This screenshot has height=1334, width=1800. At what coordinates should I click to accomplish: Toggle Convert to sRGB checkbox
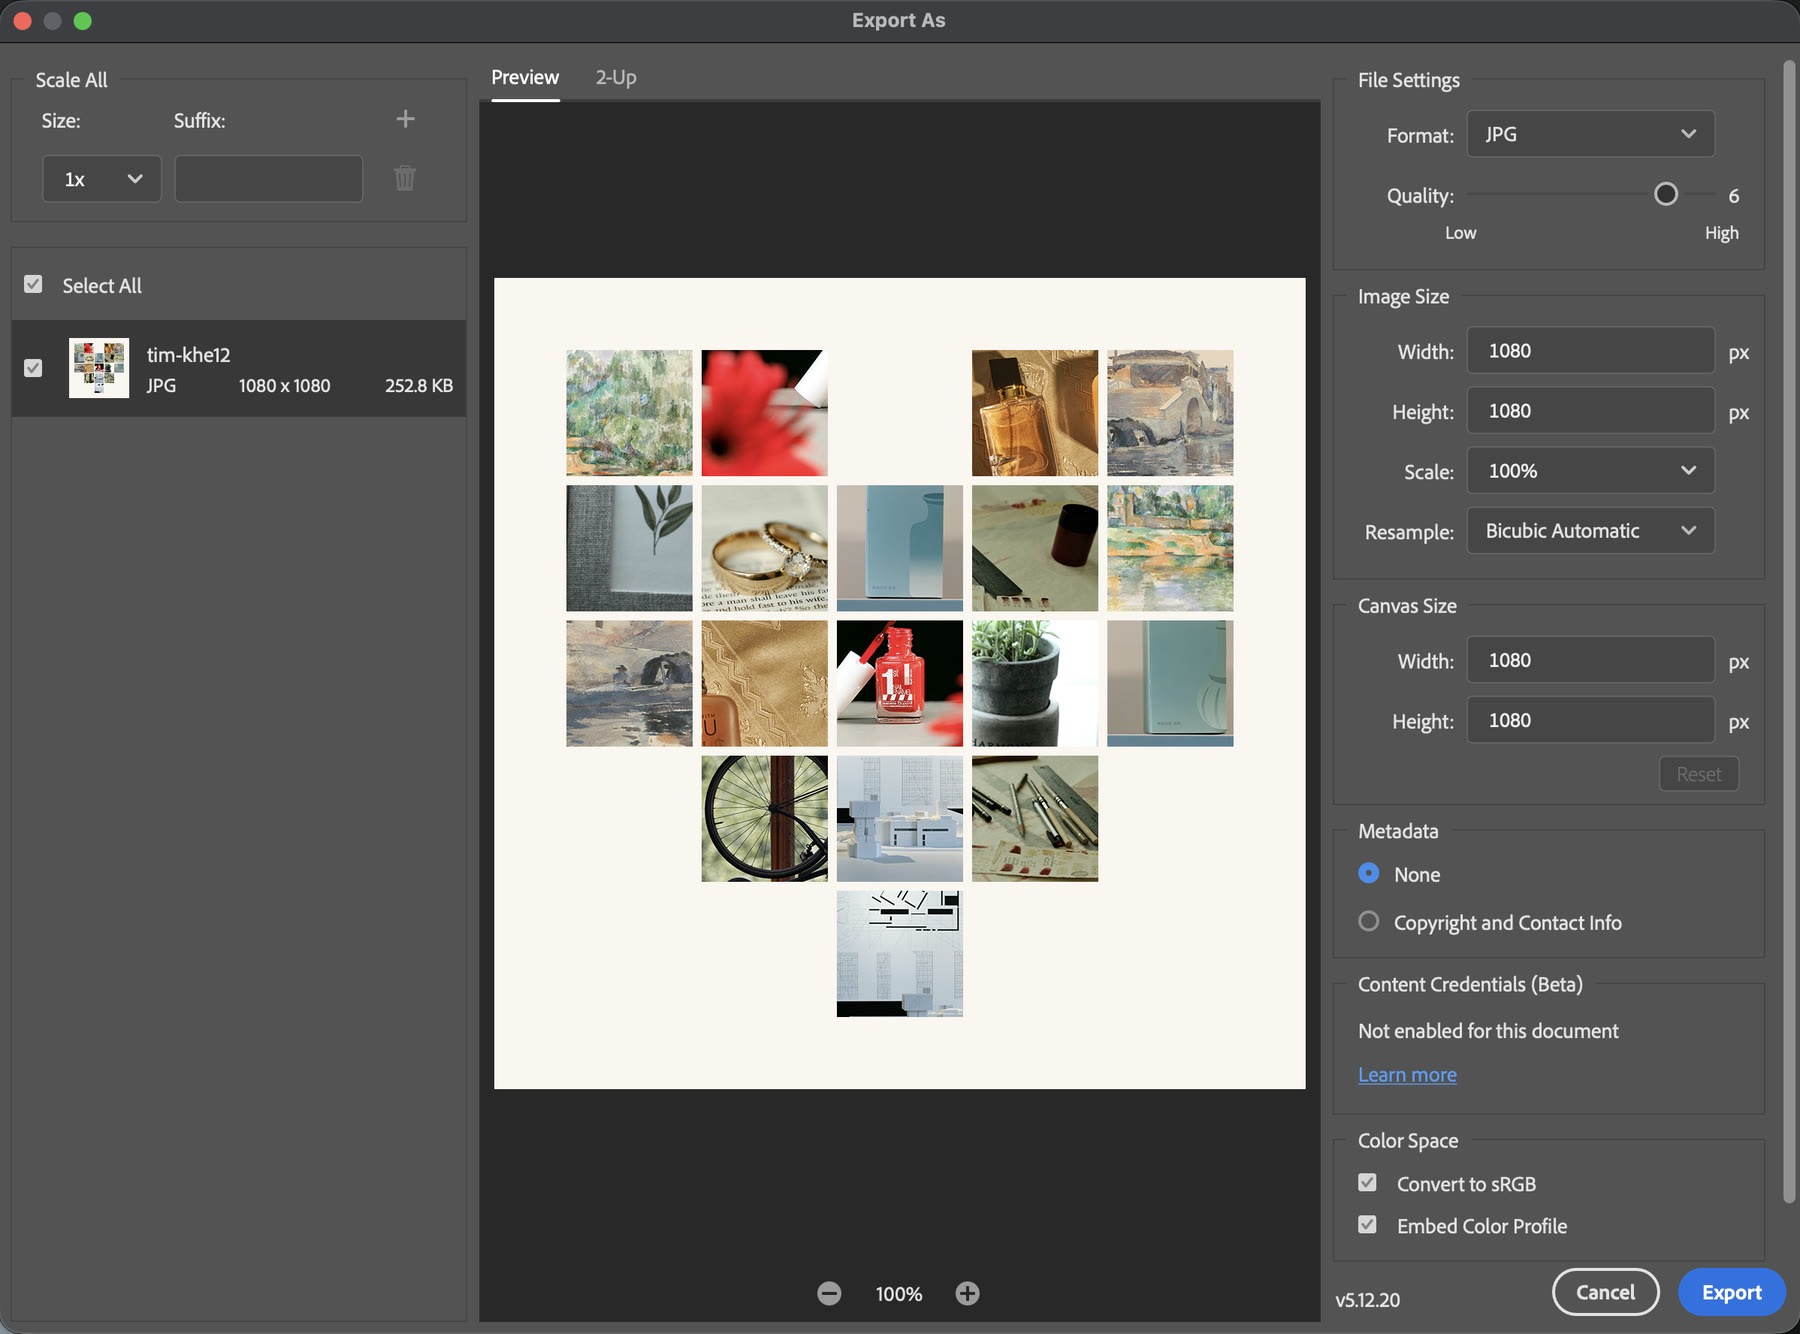coord(1367,1182)
